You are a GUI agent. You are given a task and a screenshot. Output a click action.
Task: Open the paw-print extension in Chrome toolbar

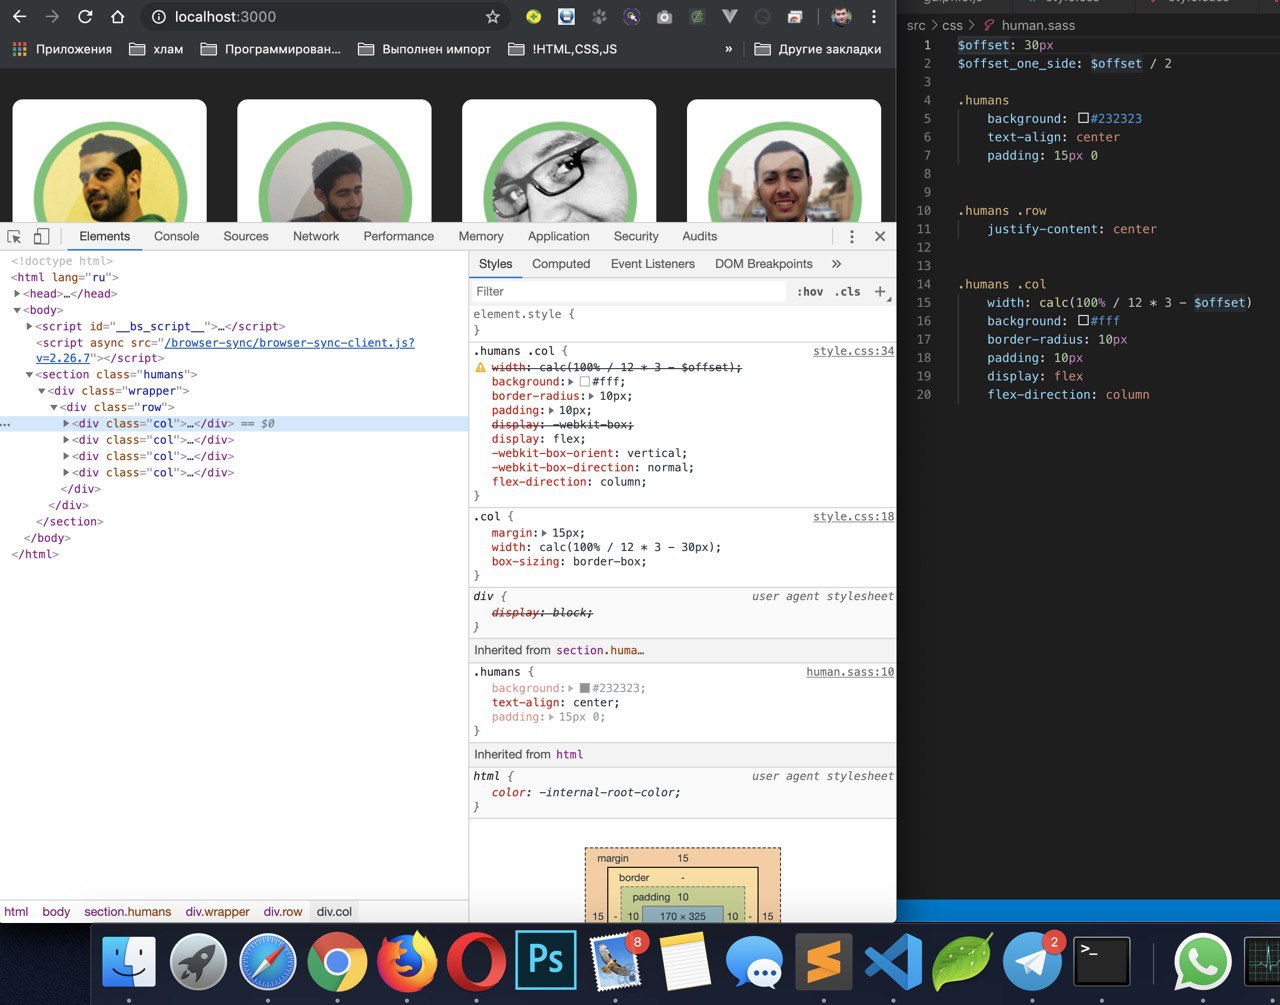pyautogui.click(x=599, y=17)
